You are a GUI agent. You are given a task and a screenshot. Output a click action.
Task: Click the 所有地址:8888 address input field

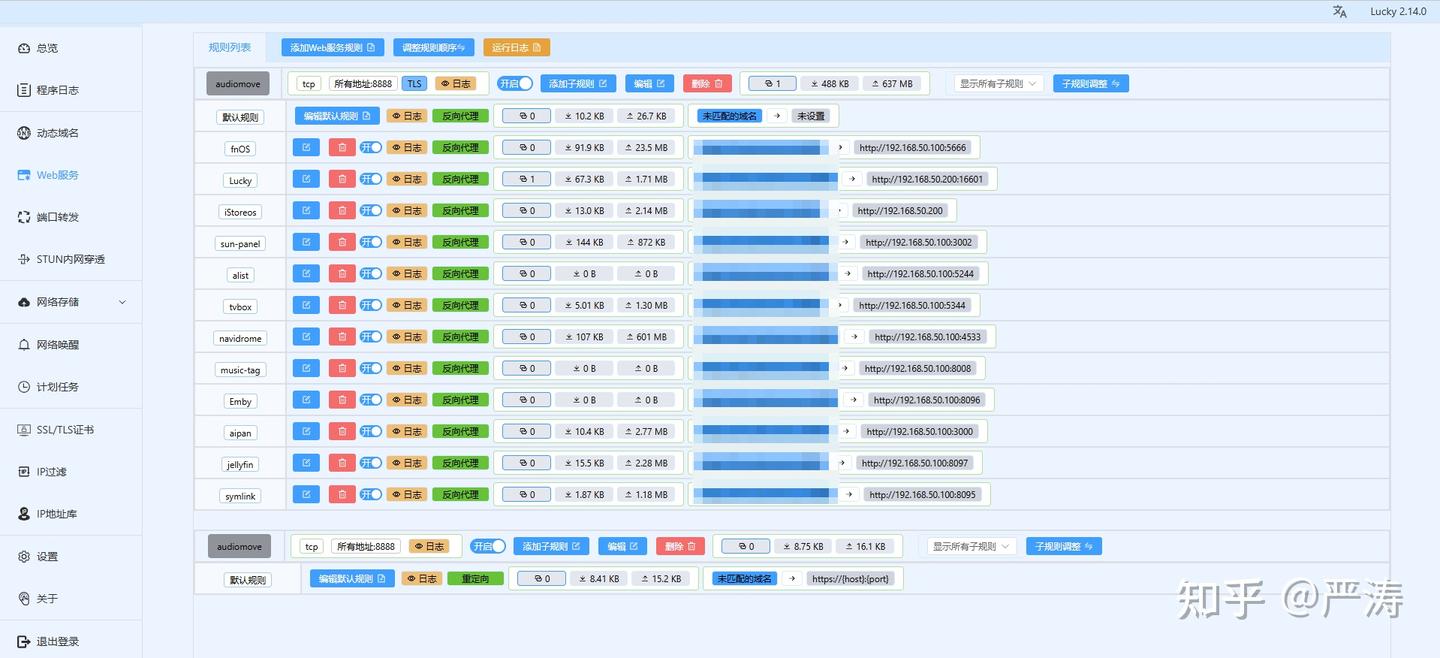tap(363, 83)
